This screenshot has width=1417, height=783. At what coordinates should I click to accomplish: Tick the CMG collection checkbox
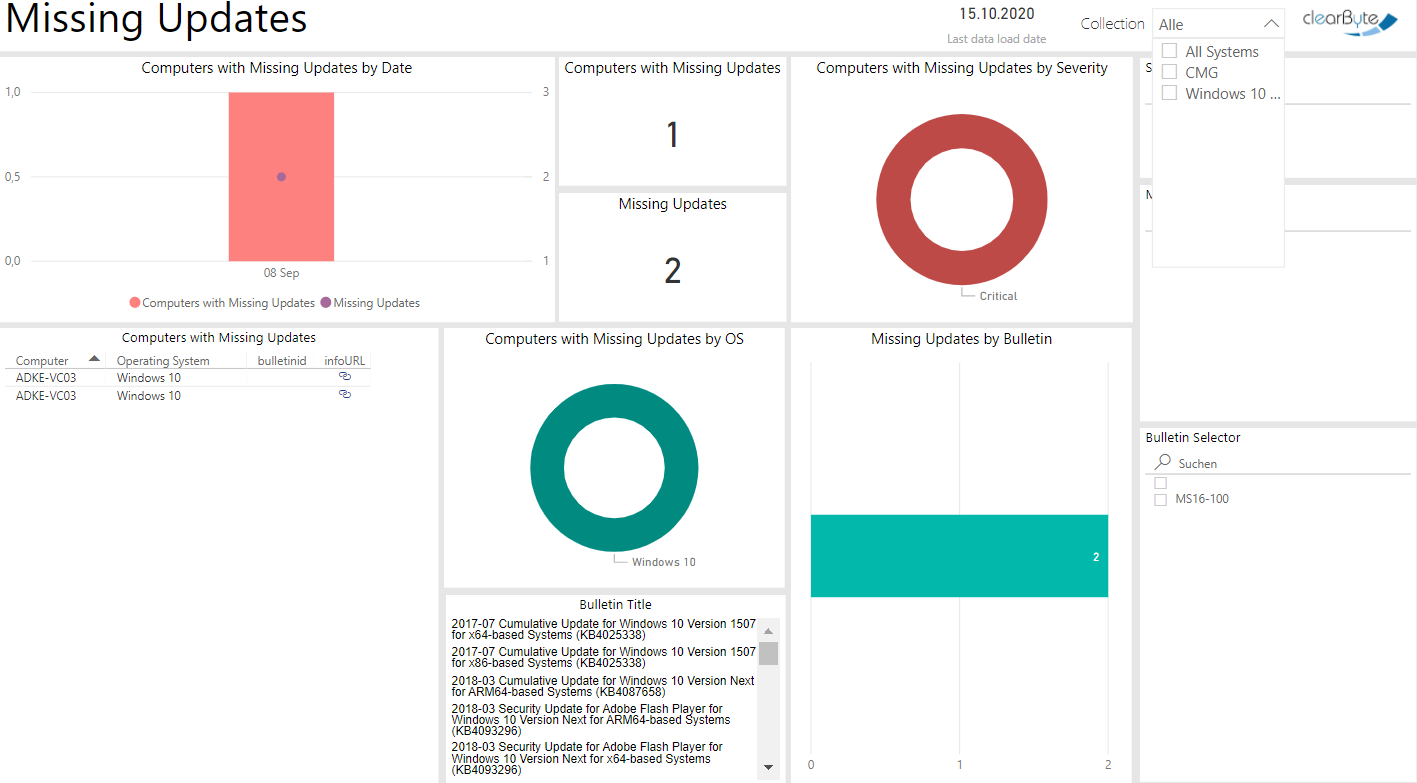point(1169,72)
